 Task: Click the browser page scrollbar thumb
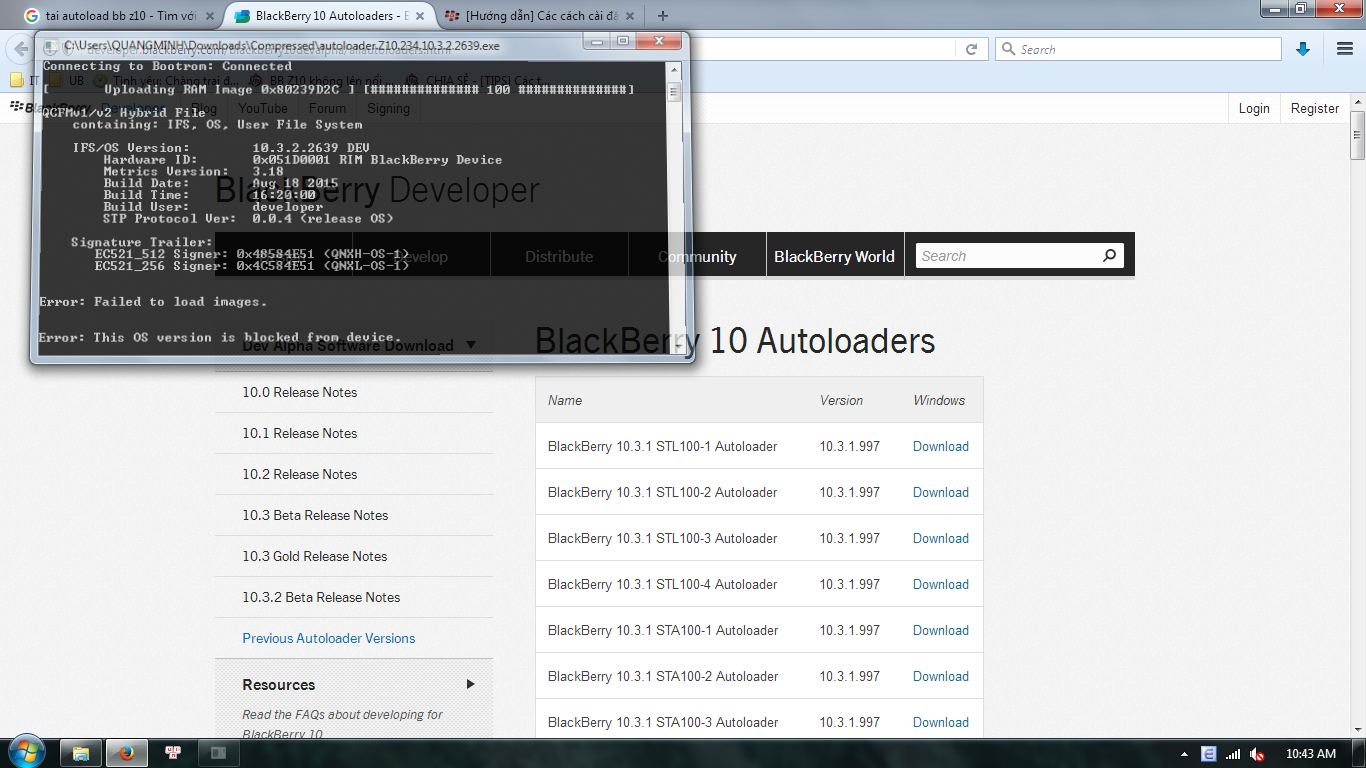tap(1357, 136)
